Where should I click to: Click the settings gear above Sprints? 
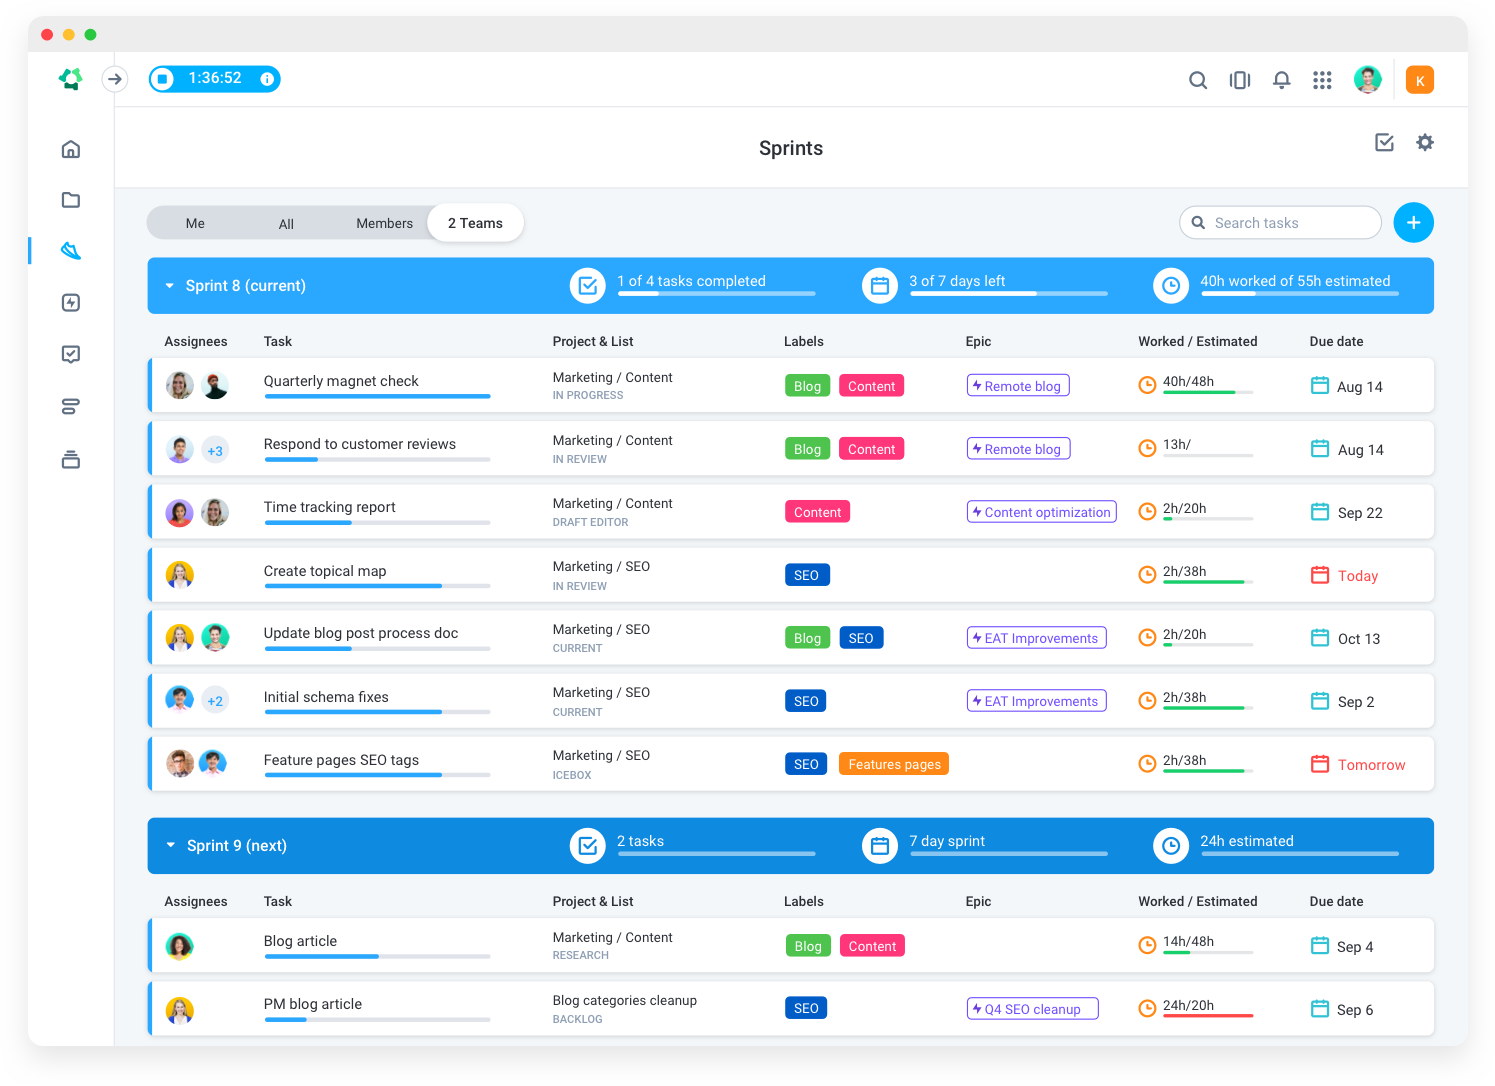(x=1424, y=143)
